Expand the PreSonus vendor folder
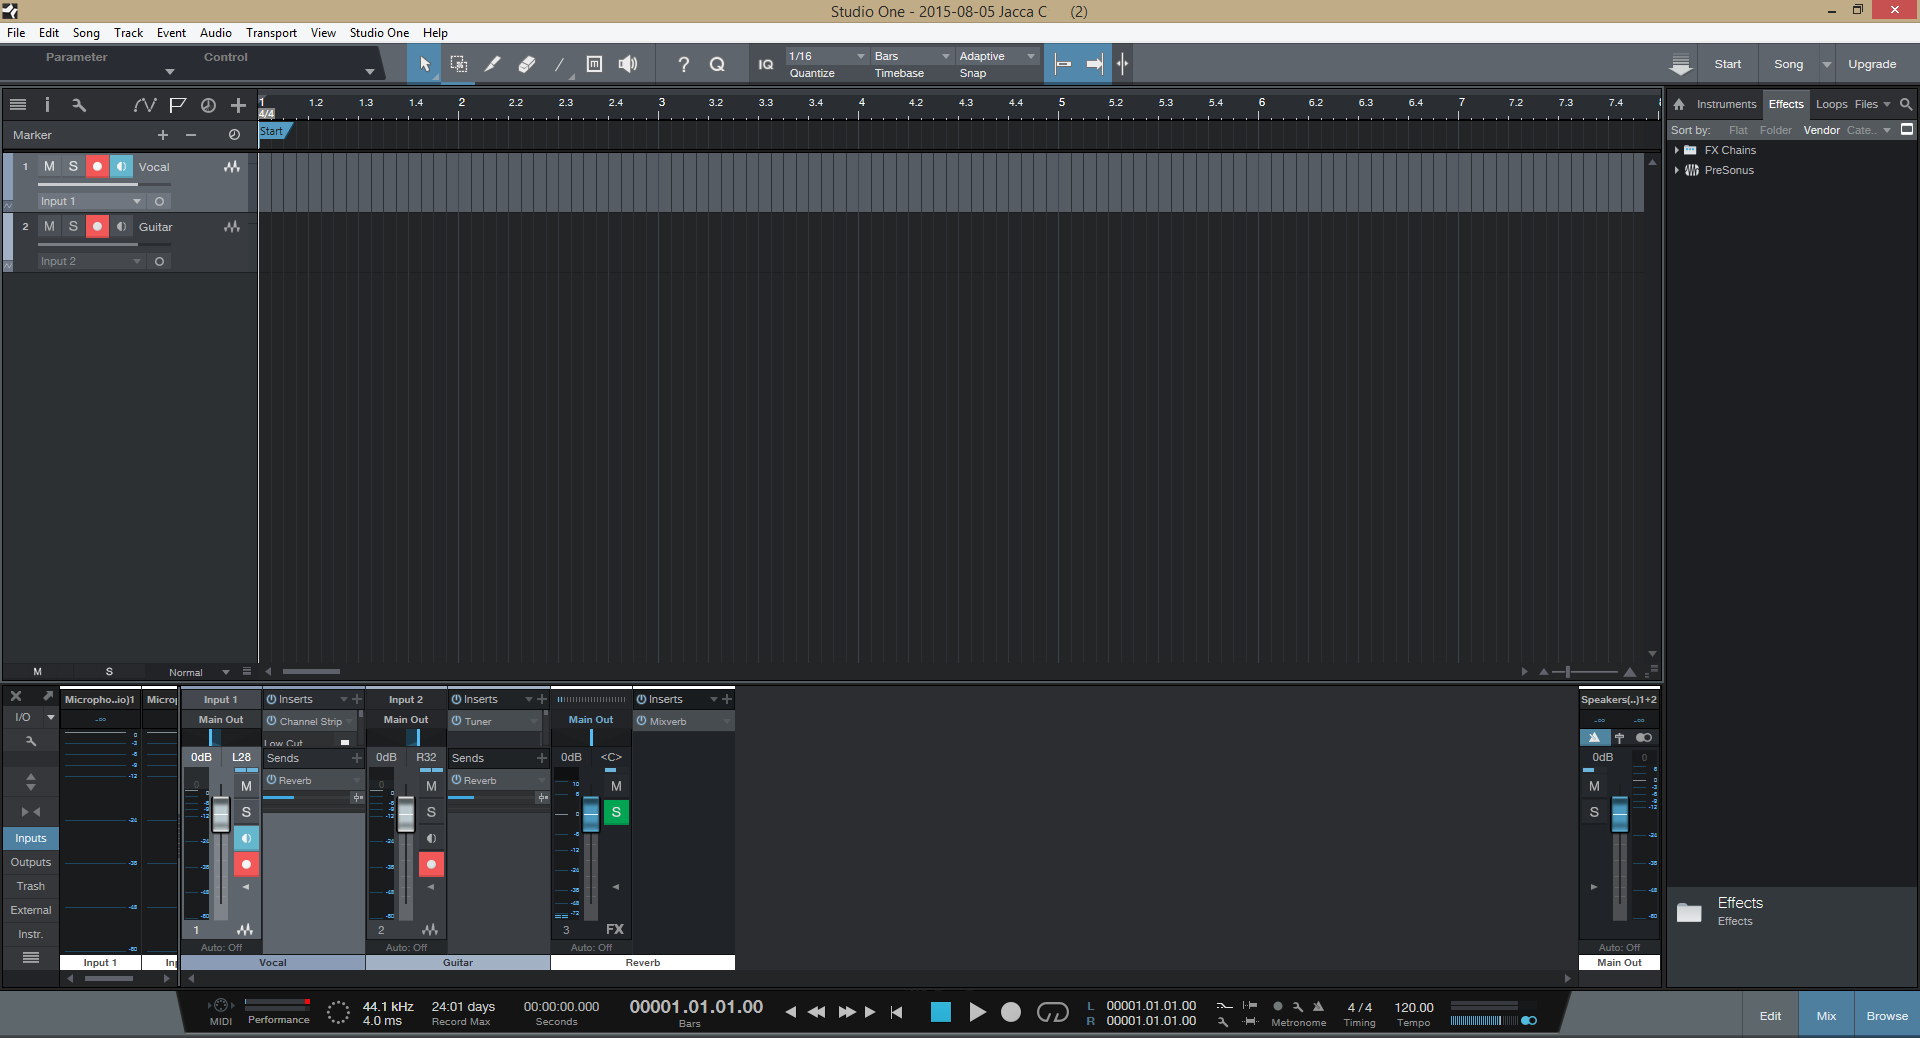 (1677, 170)
